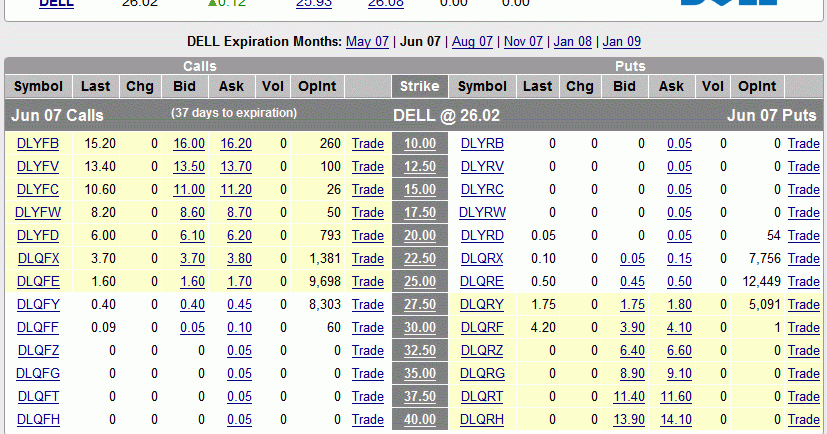The width and height of the screenshot is (827, 434).
Task: Click call ask 16.20 for DLYFB
Action: pyautogui.click(x=236, y=143)
